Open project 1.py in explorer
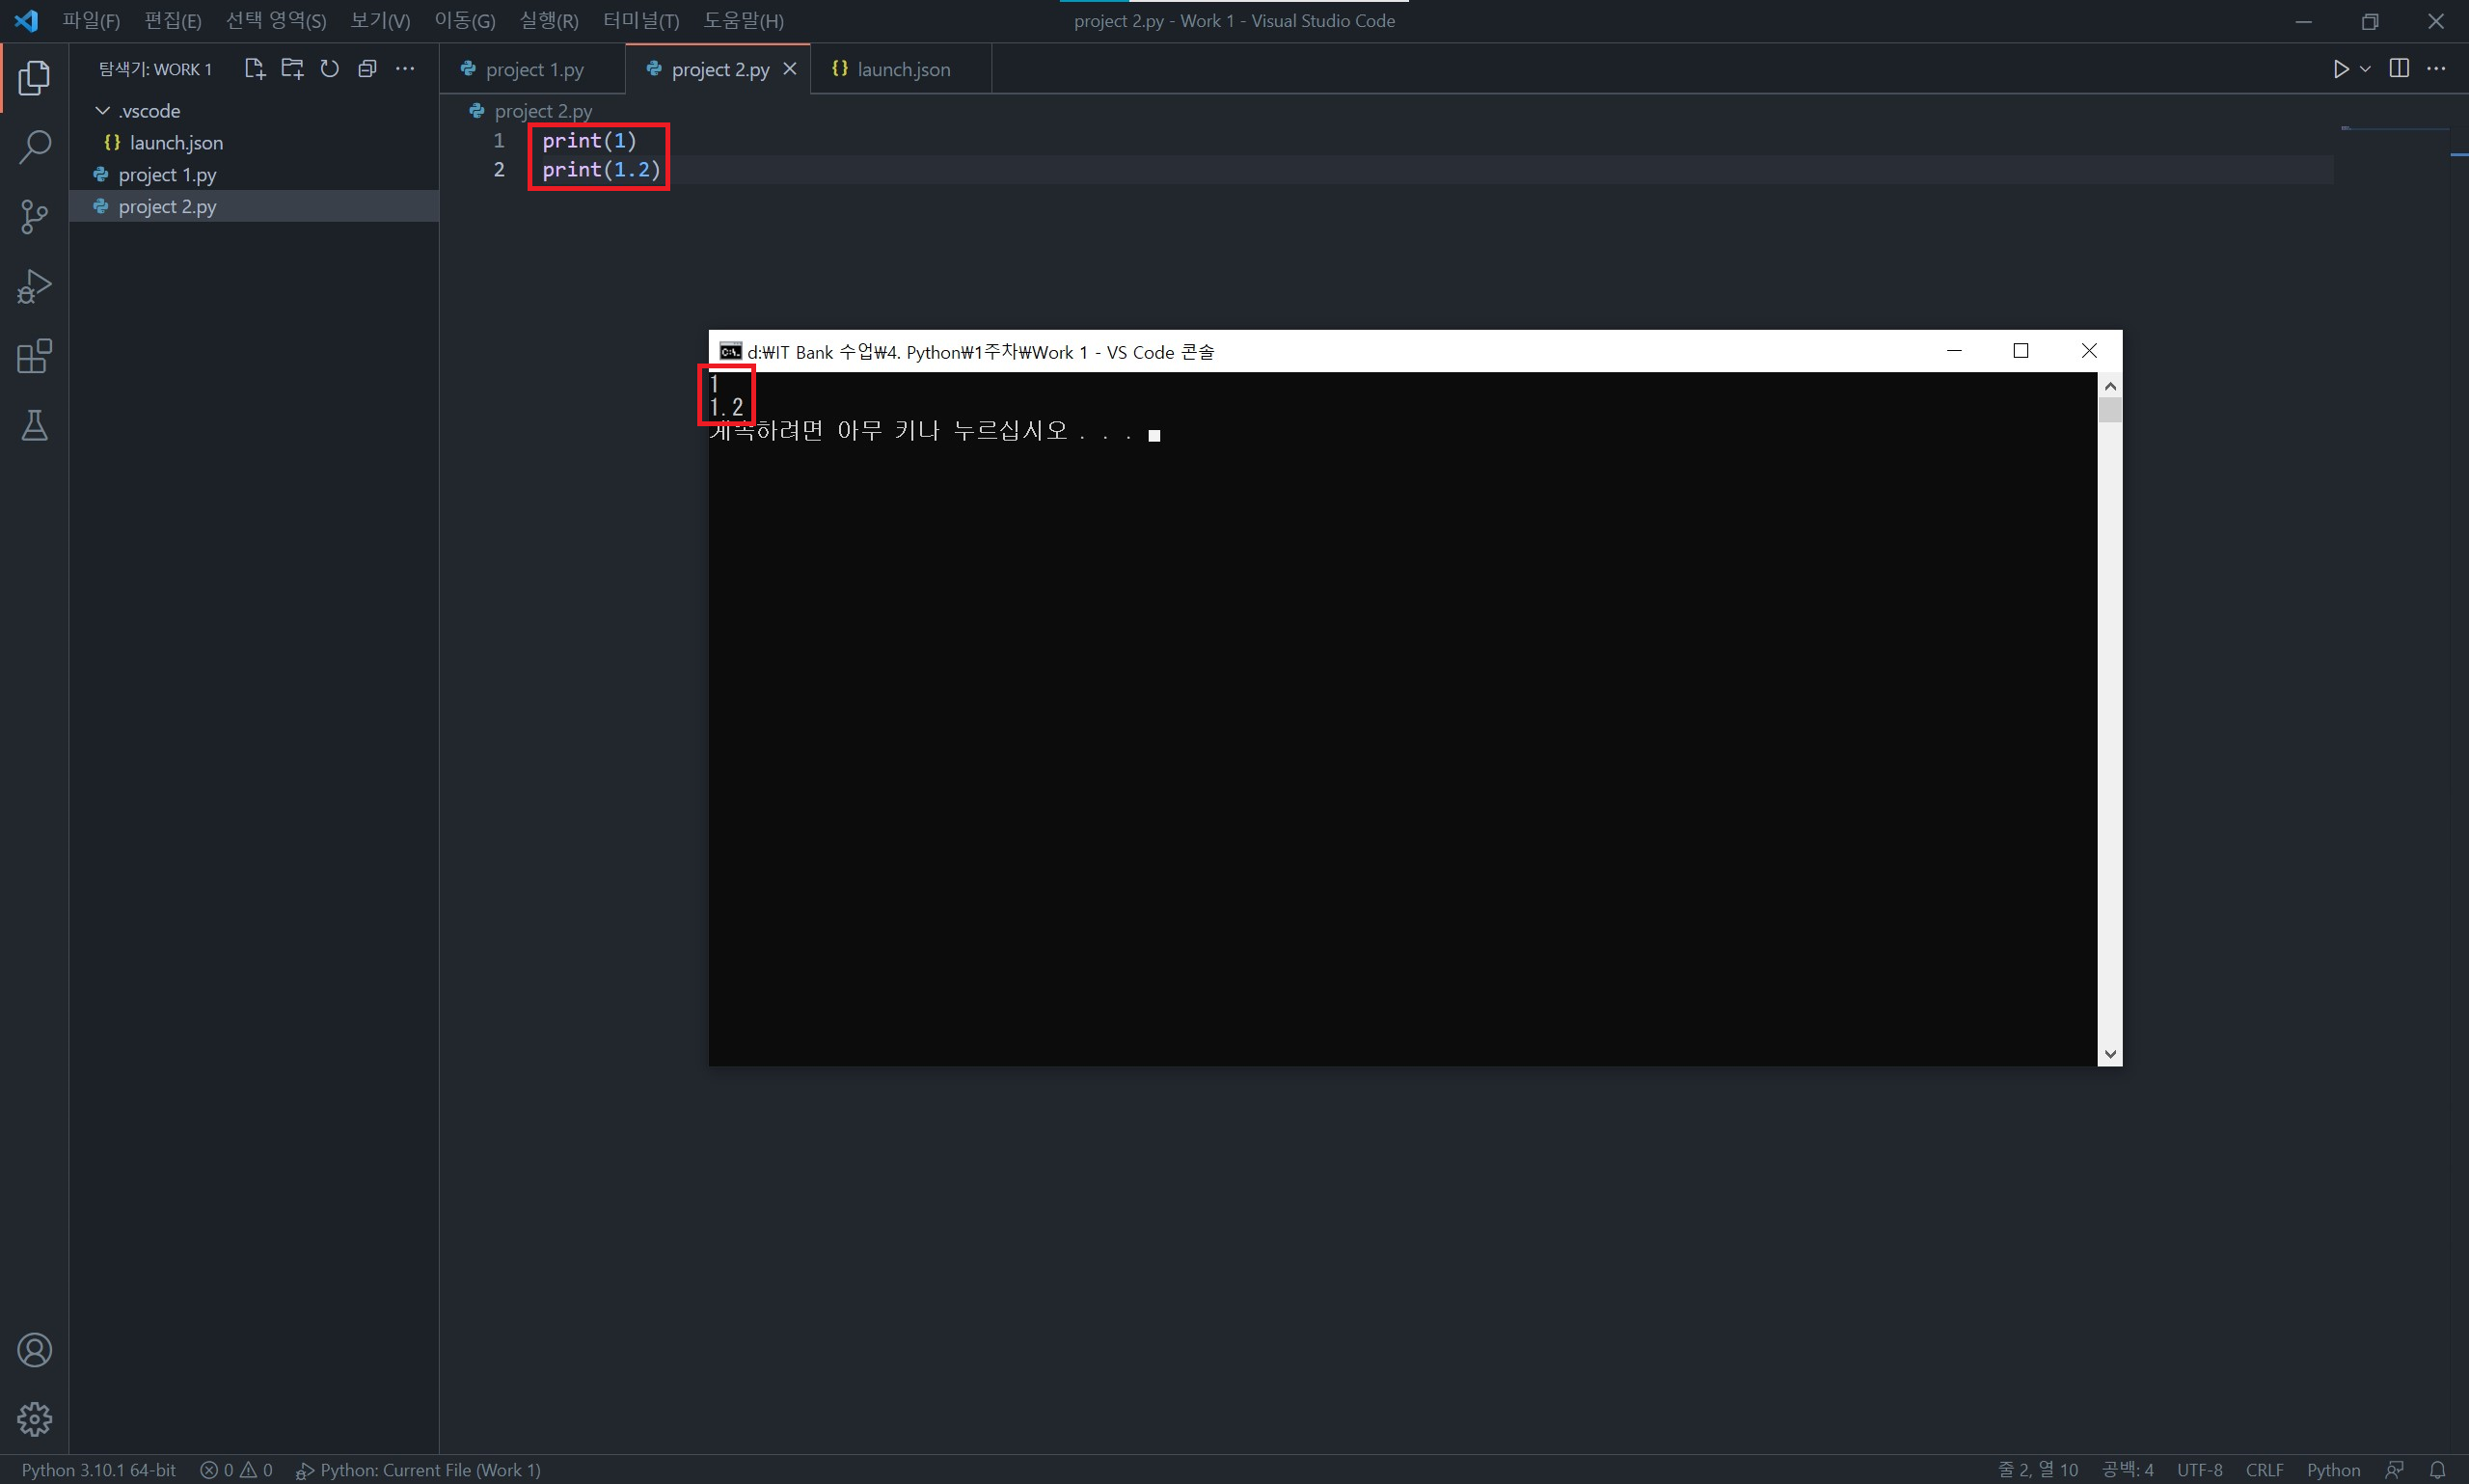The width and height of the screenshot is (2469, 1484). pyautogui.click(x=167, y=174)
